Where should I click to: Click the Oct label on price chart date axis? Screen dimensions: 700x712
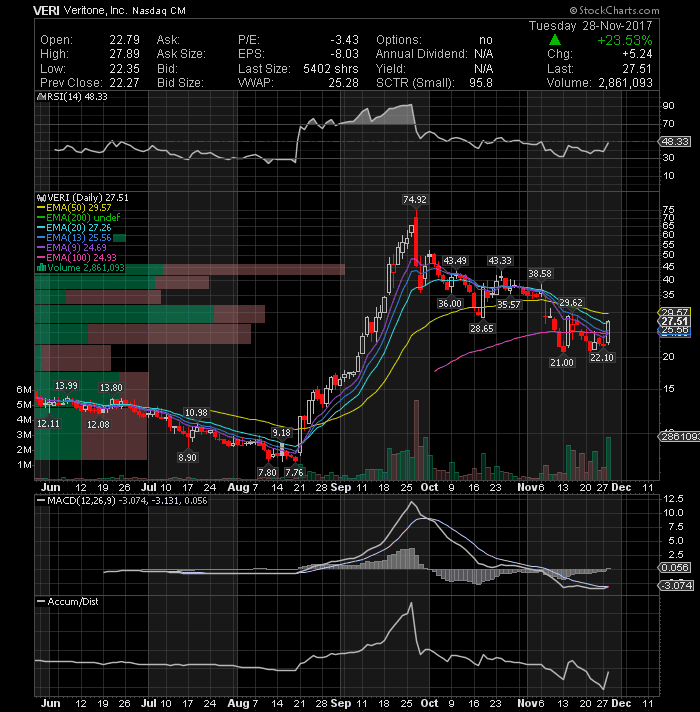(429, 487)
